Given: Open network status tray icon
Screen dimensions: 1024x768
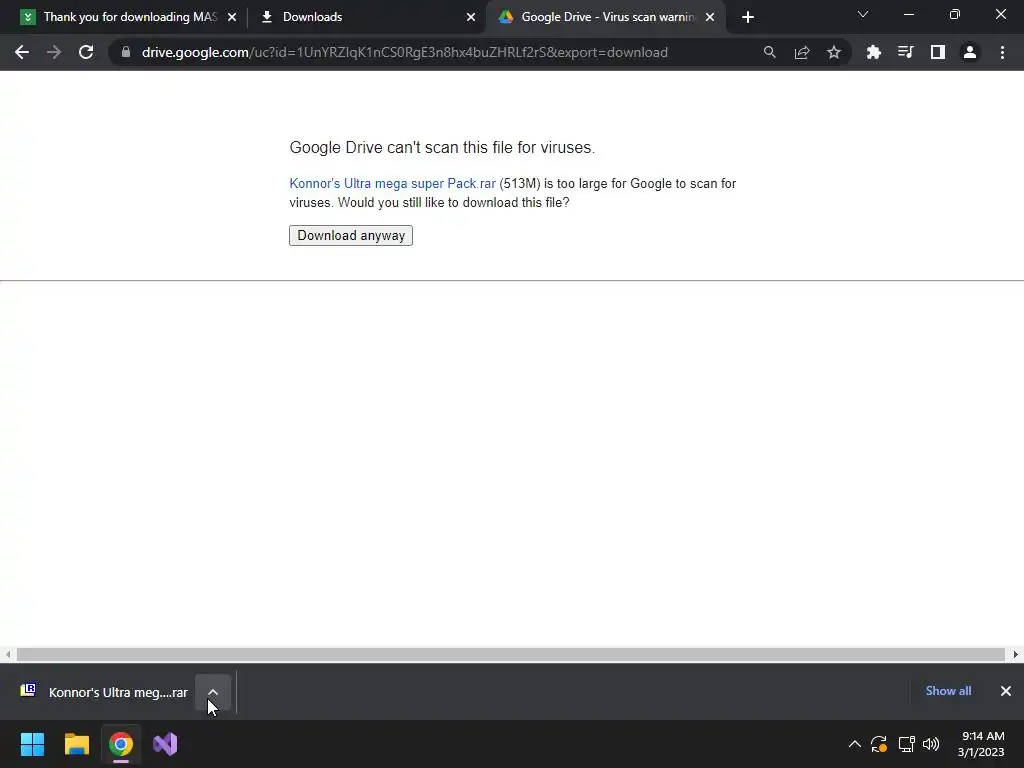Looking at the screenshot, I should [x=906, y=744].
